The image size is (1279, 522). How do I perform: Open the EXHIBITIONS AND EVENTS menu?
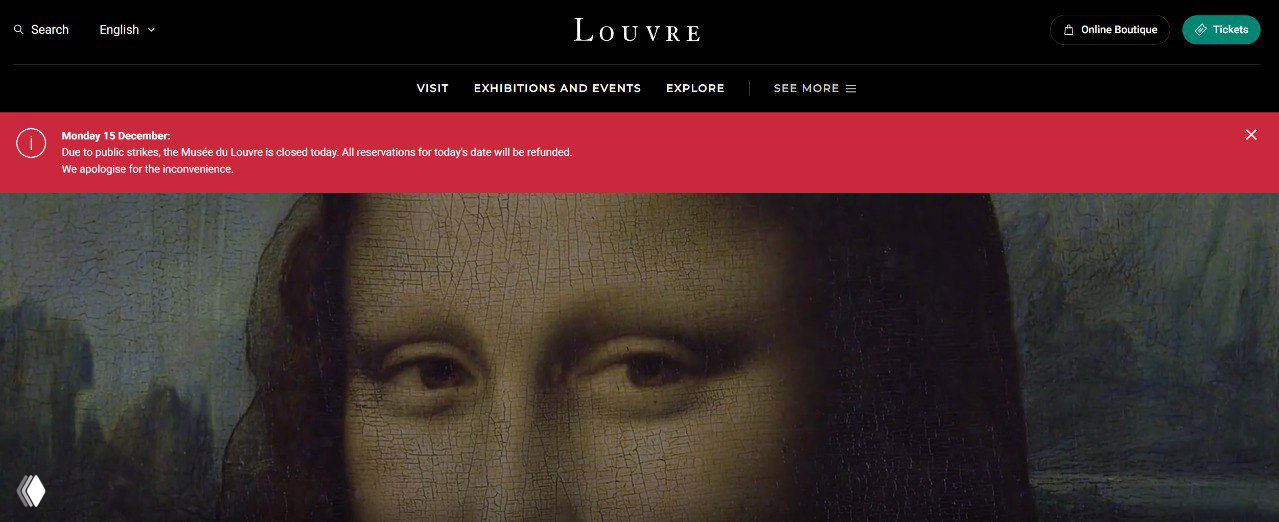[x=557, y=88]
